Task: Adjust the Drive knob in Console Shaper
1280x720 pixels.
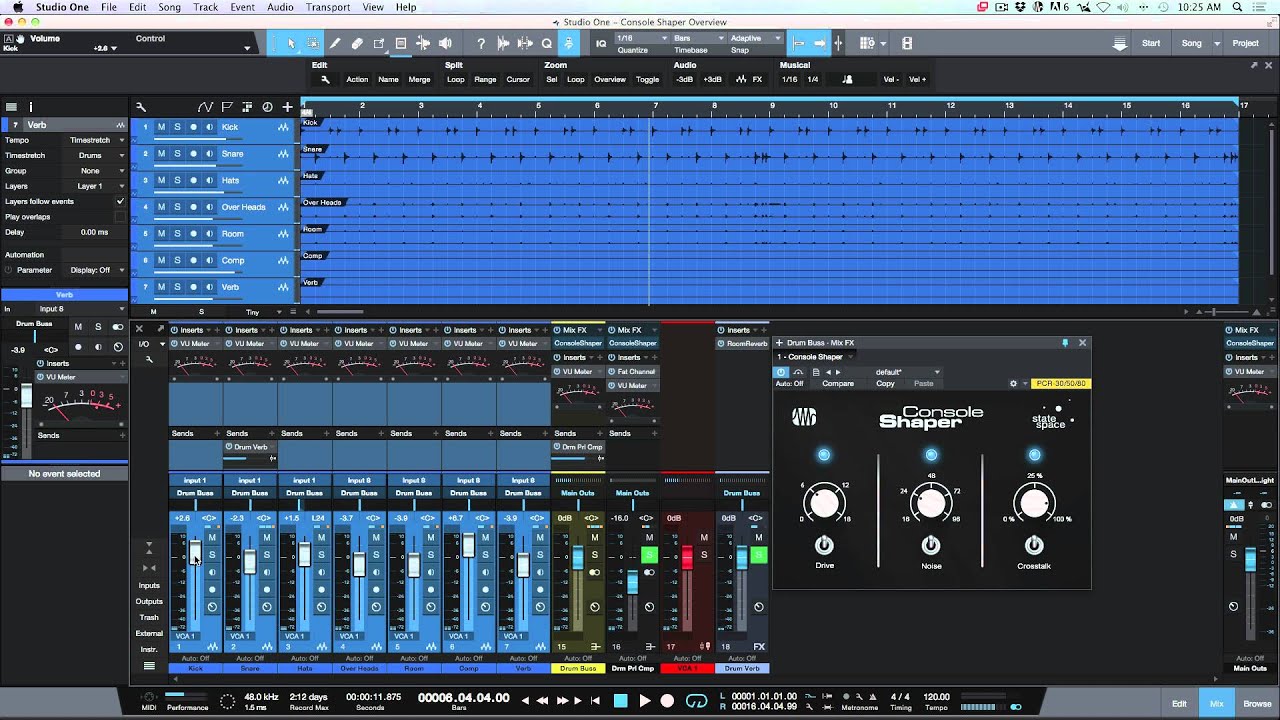Action: [x=825, y=503]
